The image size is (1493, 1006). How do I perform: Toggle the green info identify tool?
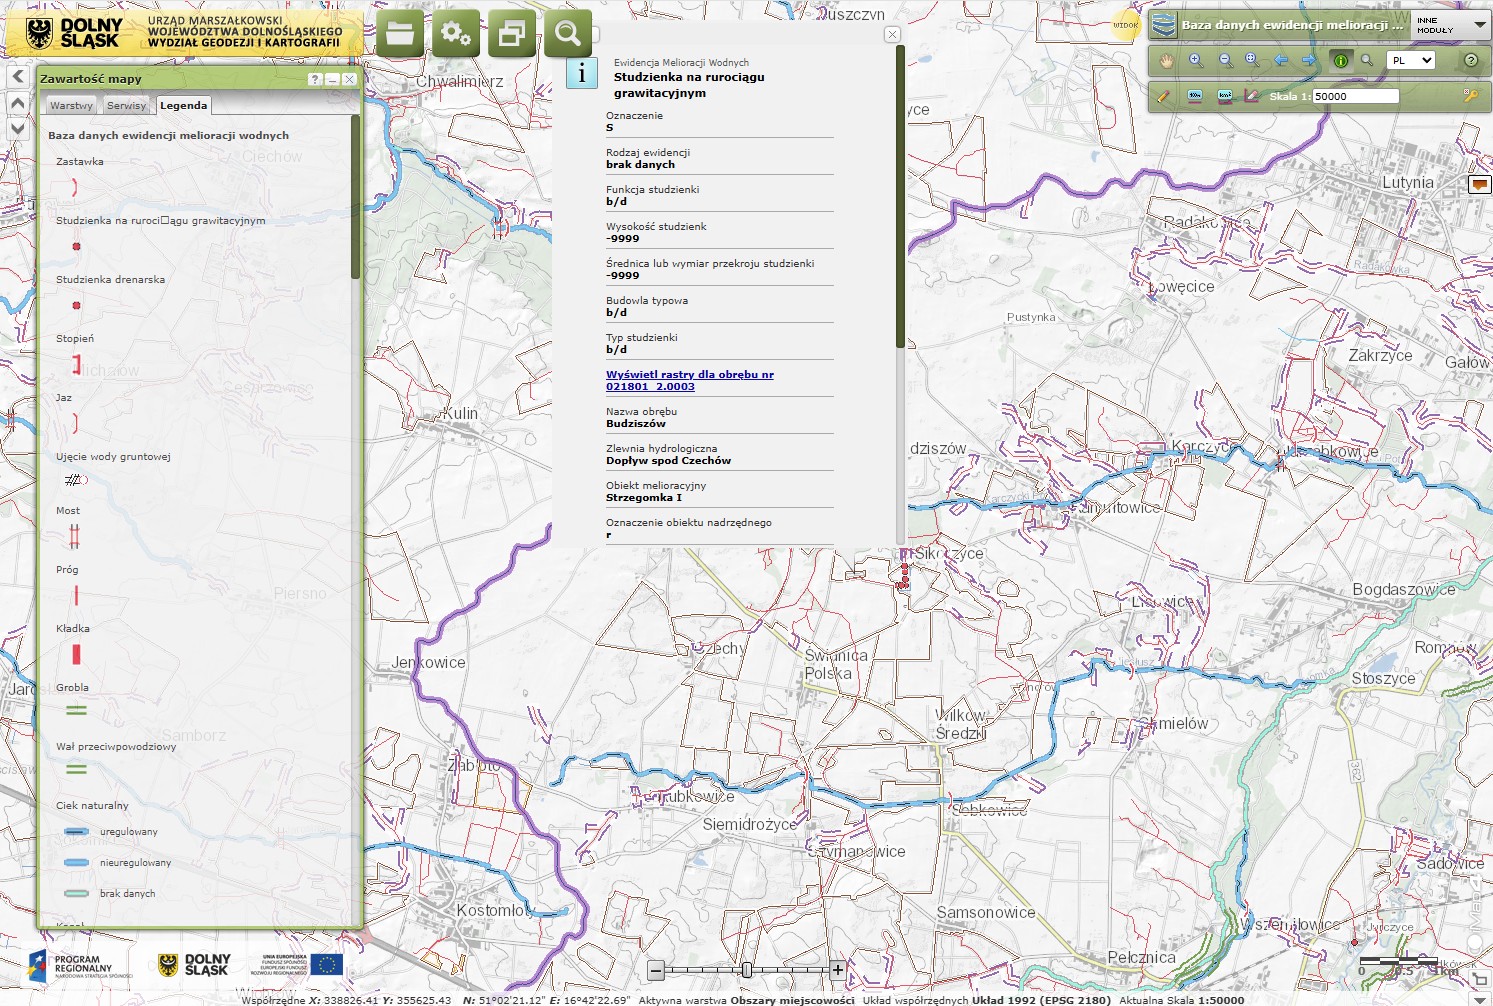click(1341, 60)
